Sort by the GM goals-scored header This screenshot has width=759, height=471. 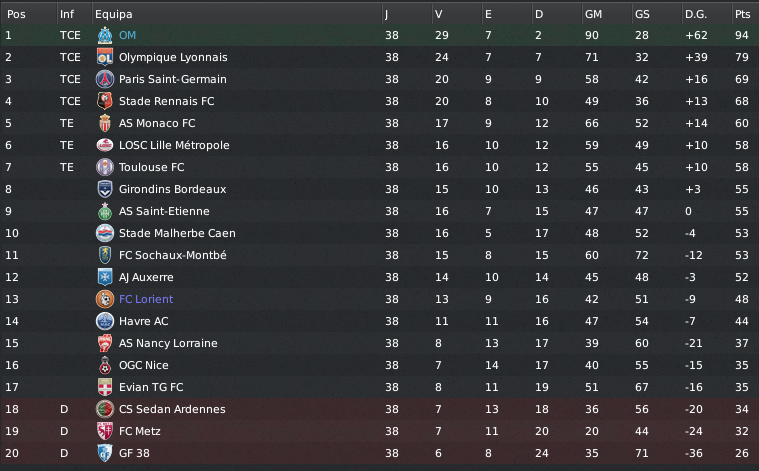click(x=593, y=14)
